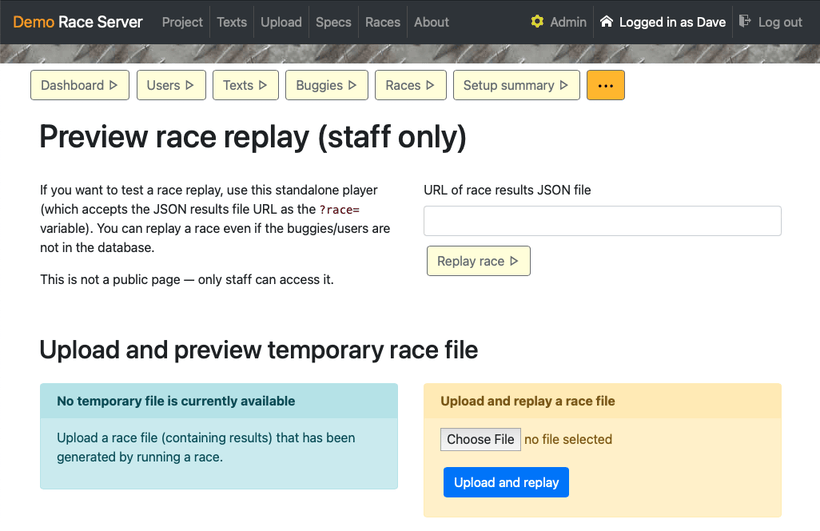This screenshot has height=531, width=820.
Task: Open the yellow Texts admin button
Action: [x=245, y=85]
